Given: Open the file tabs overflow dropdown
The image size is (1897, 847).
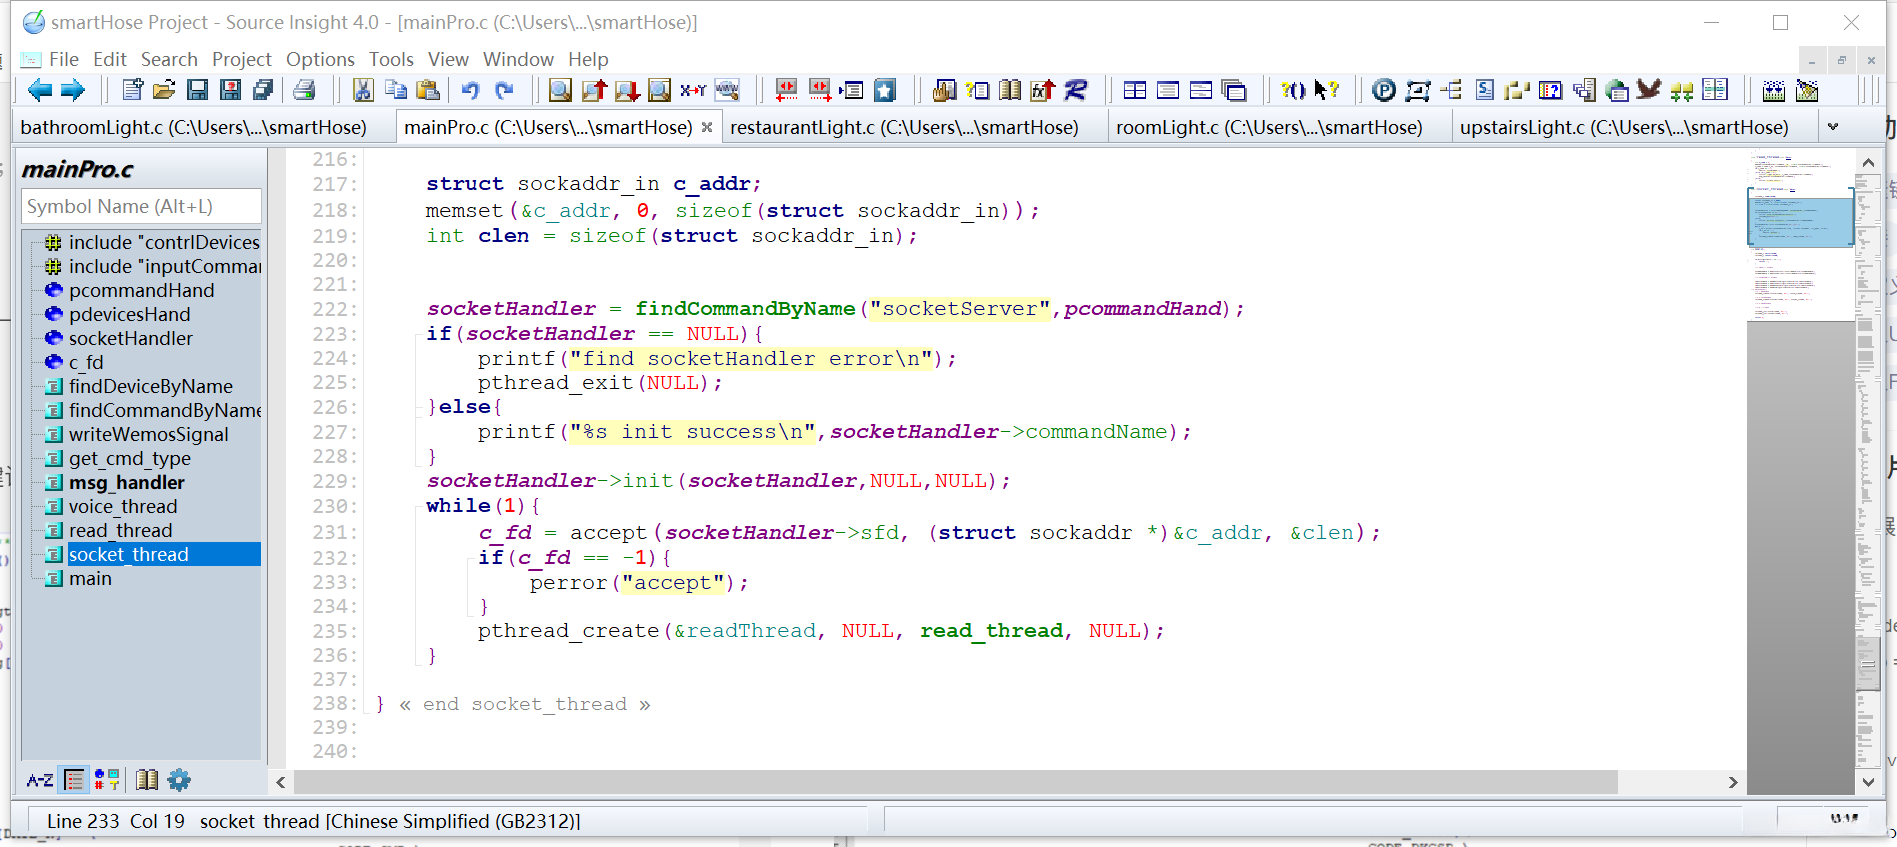Looking at the screenshot, I should pos(1833,127).
